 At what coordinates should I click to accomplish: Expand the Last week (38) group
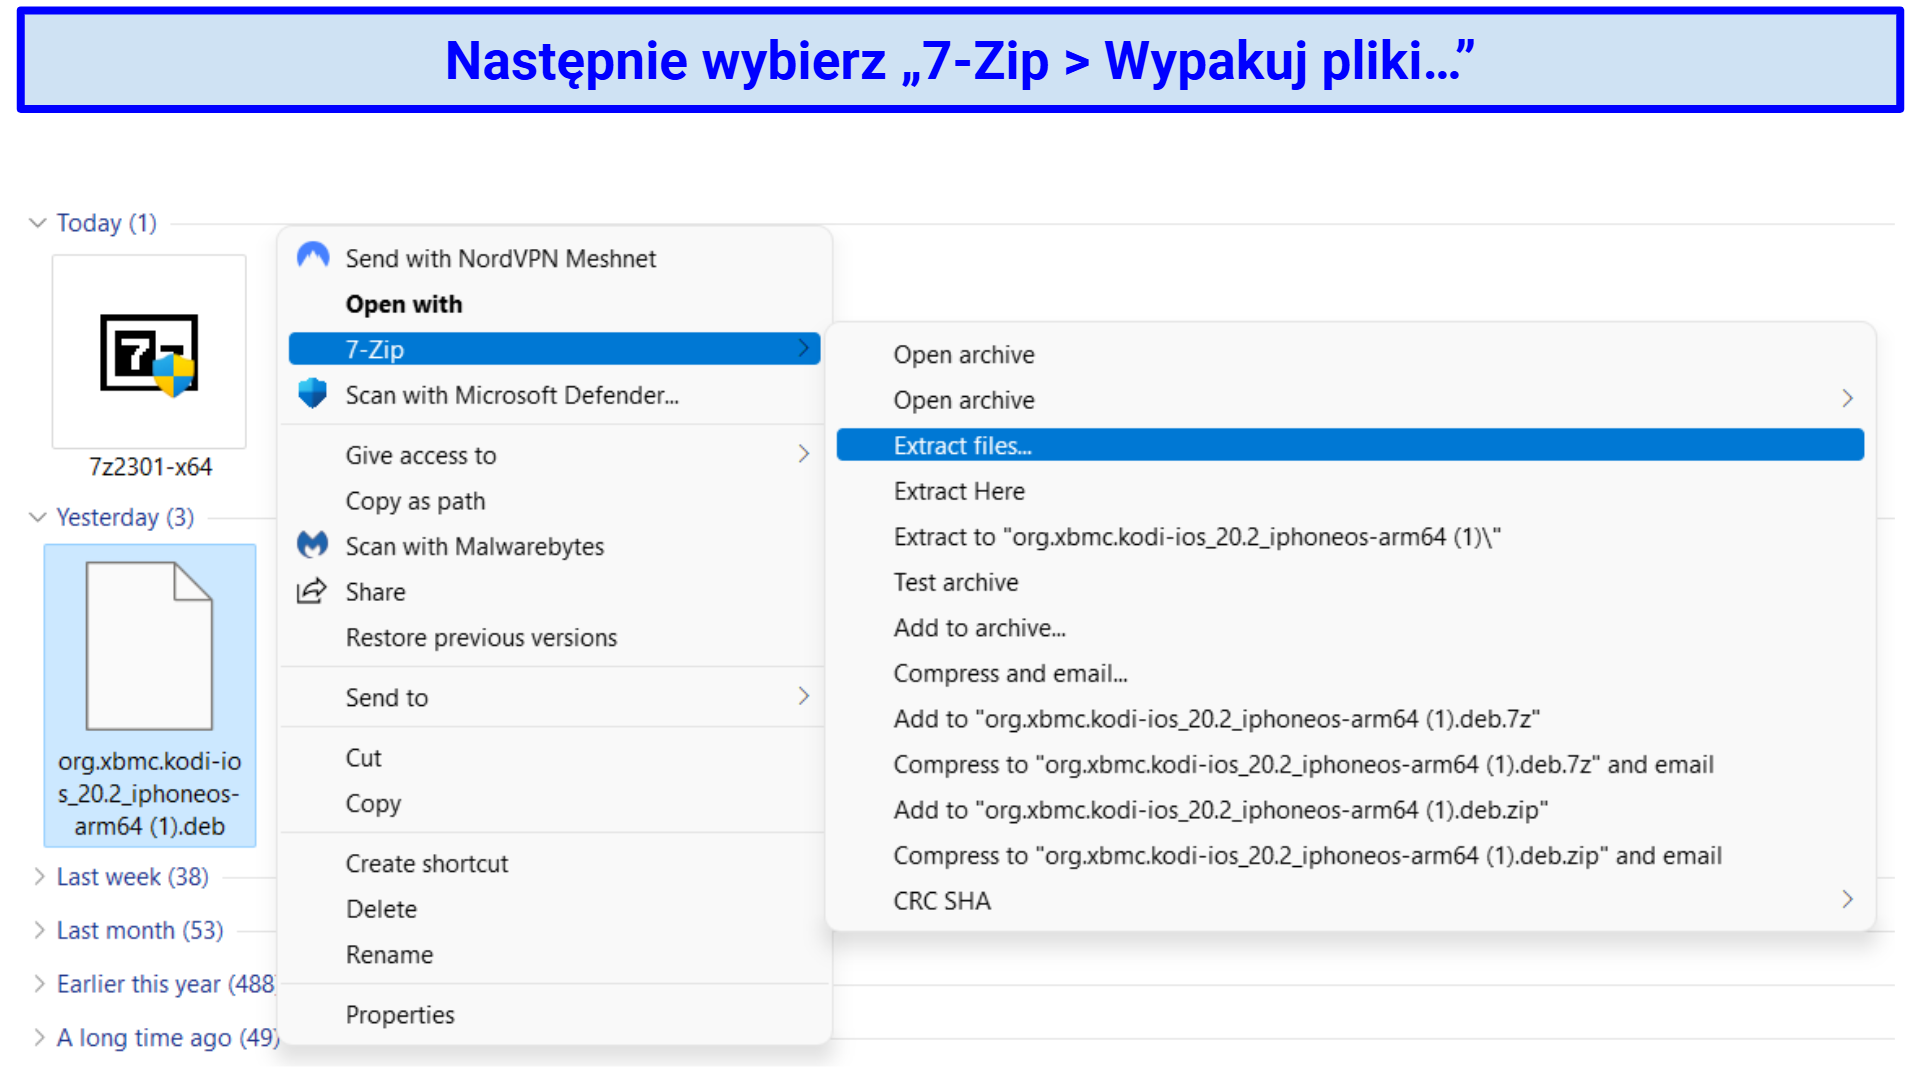coord(39,876)
